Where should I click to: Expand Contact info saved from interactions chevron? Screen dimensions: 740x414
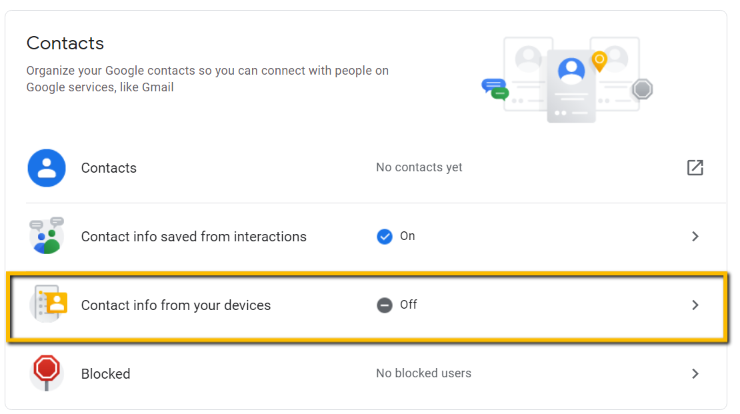[x=695, y=236]
